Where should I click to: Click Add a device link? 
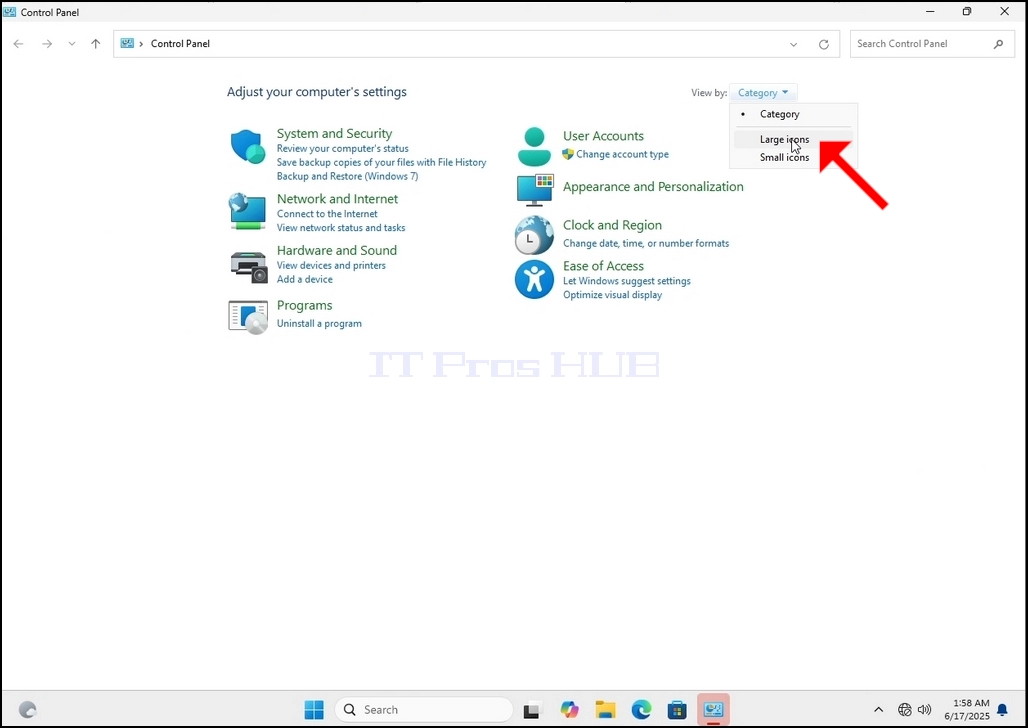[304, 279]
